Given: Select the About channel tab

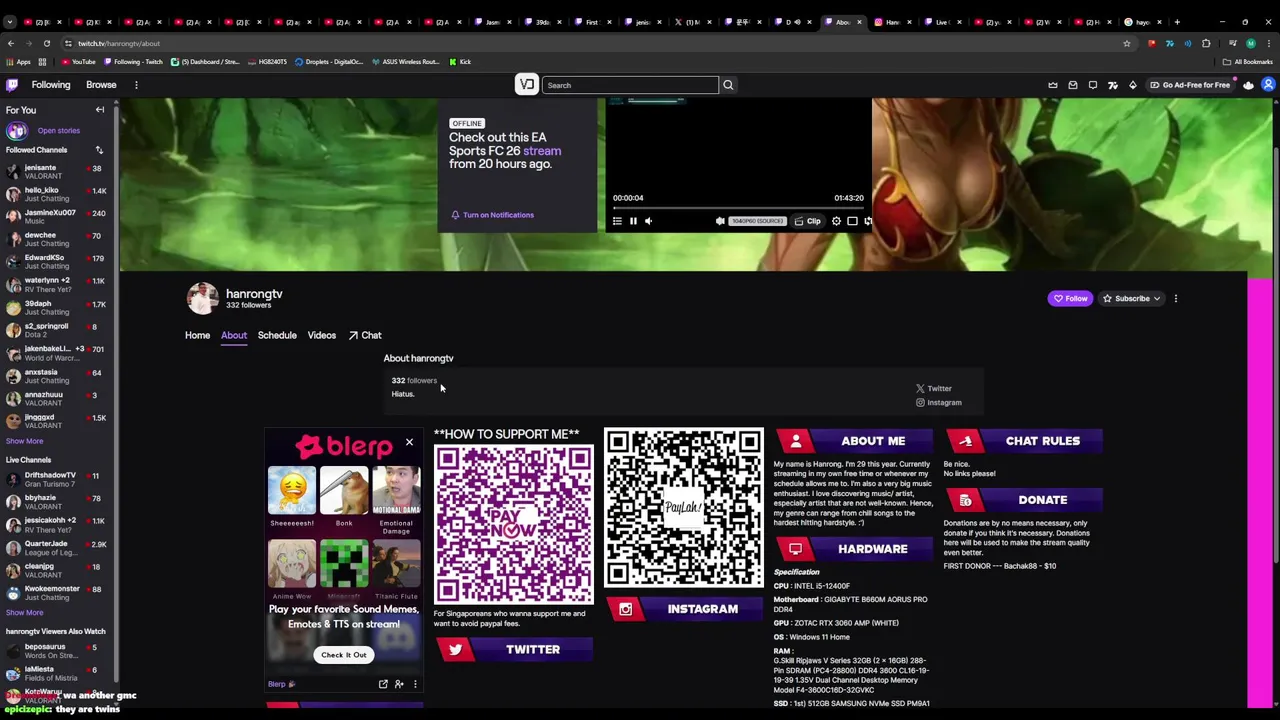Looking at the screenshot, I should pos(233,335).
